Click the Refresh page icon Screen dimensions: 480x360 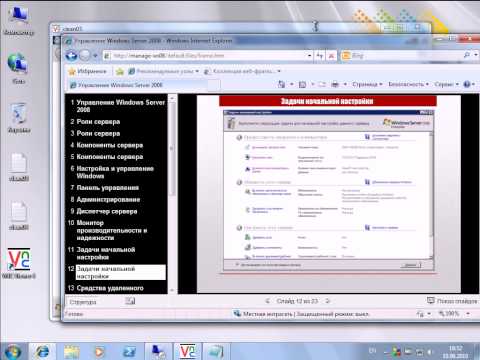(320, 56)
